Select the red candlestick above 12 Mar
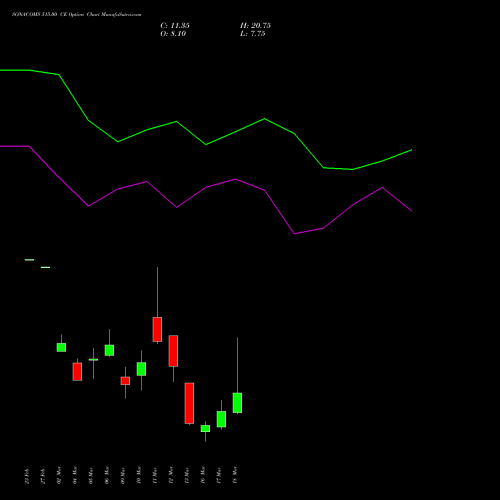Viewport: 500px width, 500px height. point(173,351)
